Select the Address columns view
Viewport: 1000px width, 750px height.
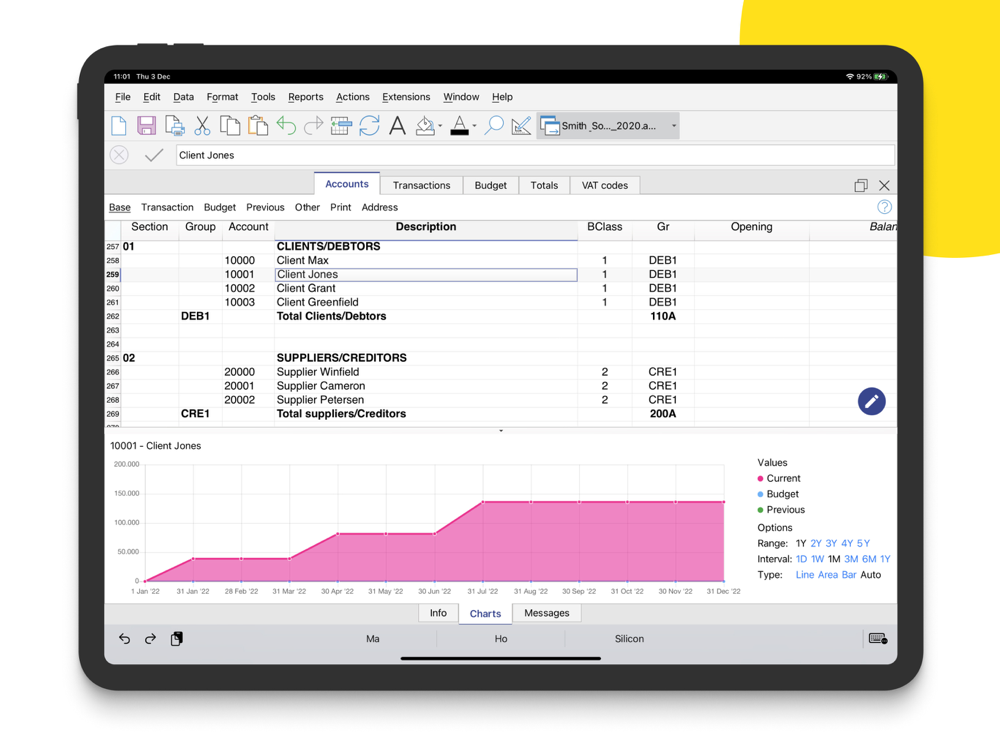pyautogui.click(x=379, y=207)
